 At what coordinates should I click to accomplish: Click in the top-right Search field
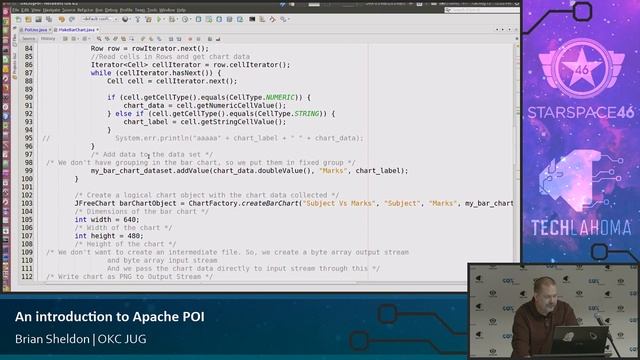[482, 10]
